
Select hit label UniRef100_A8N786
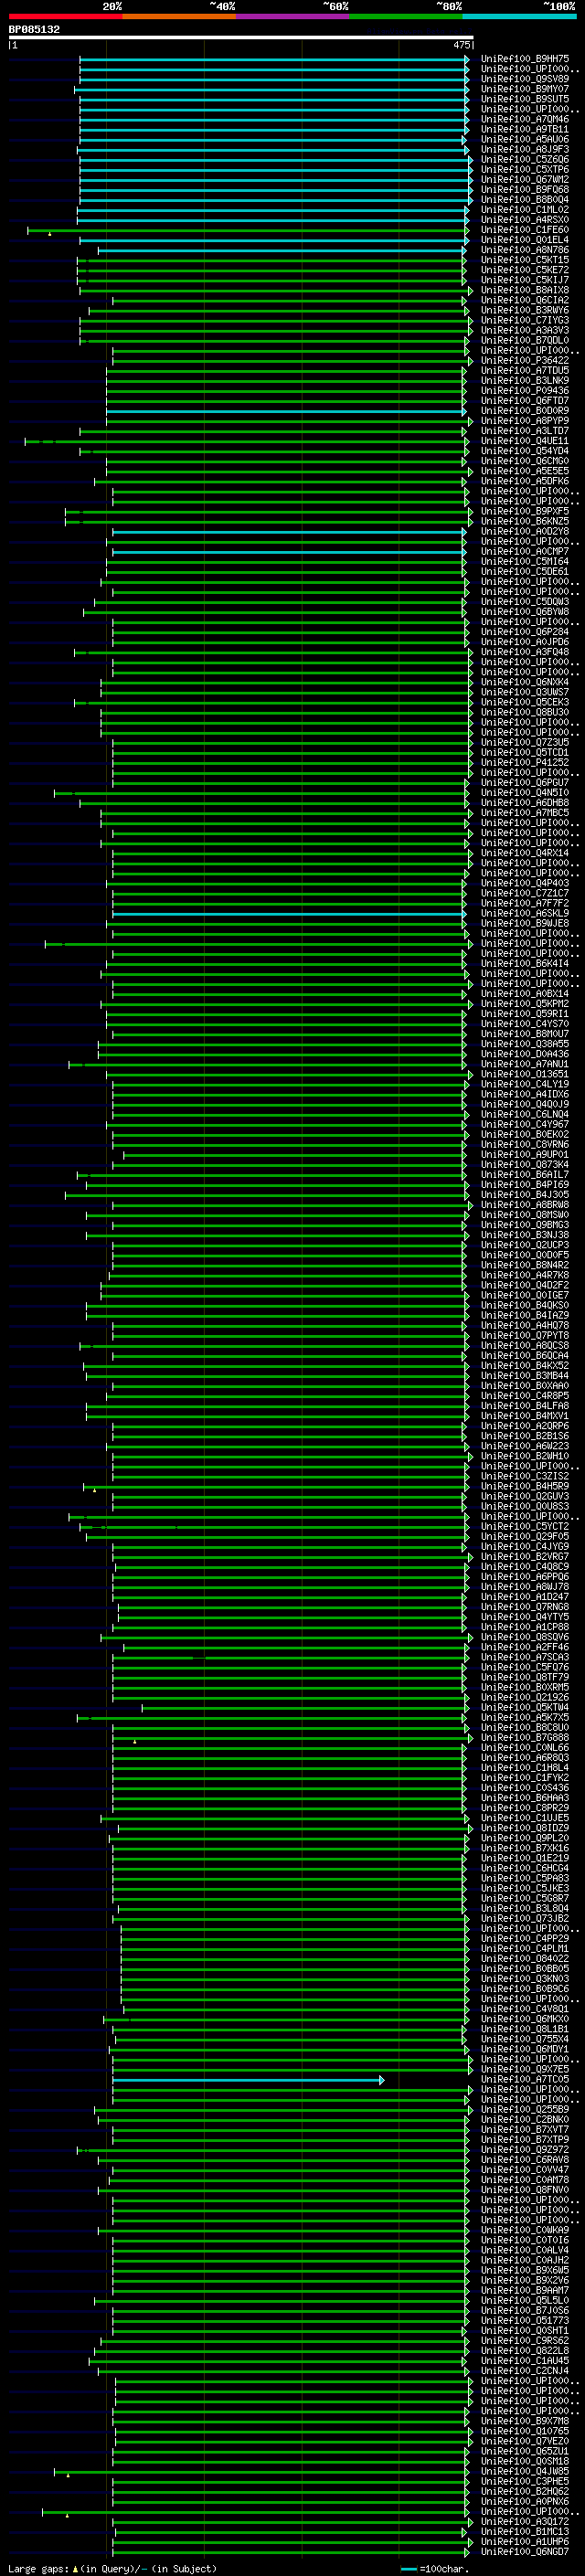[525, 250]
